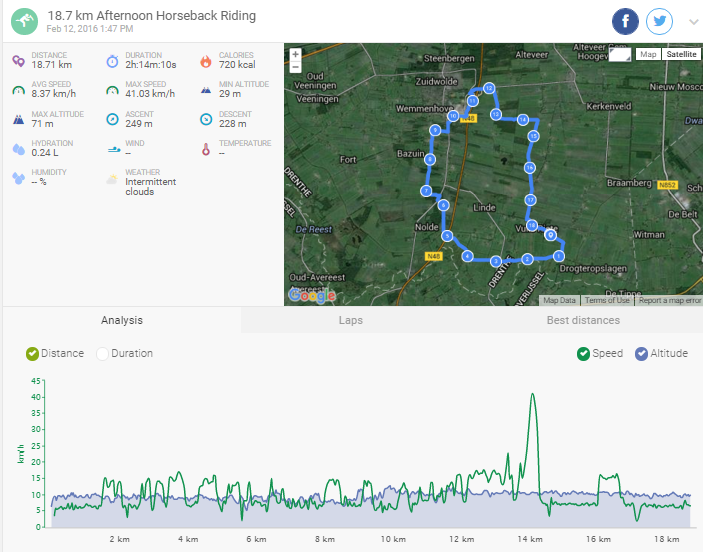Click the wind icon

[x=114, y=149]
